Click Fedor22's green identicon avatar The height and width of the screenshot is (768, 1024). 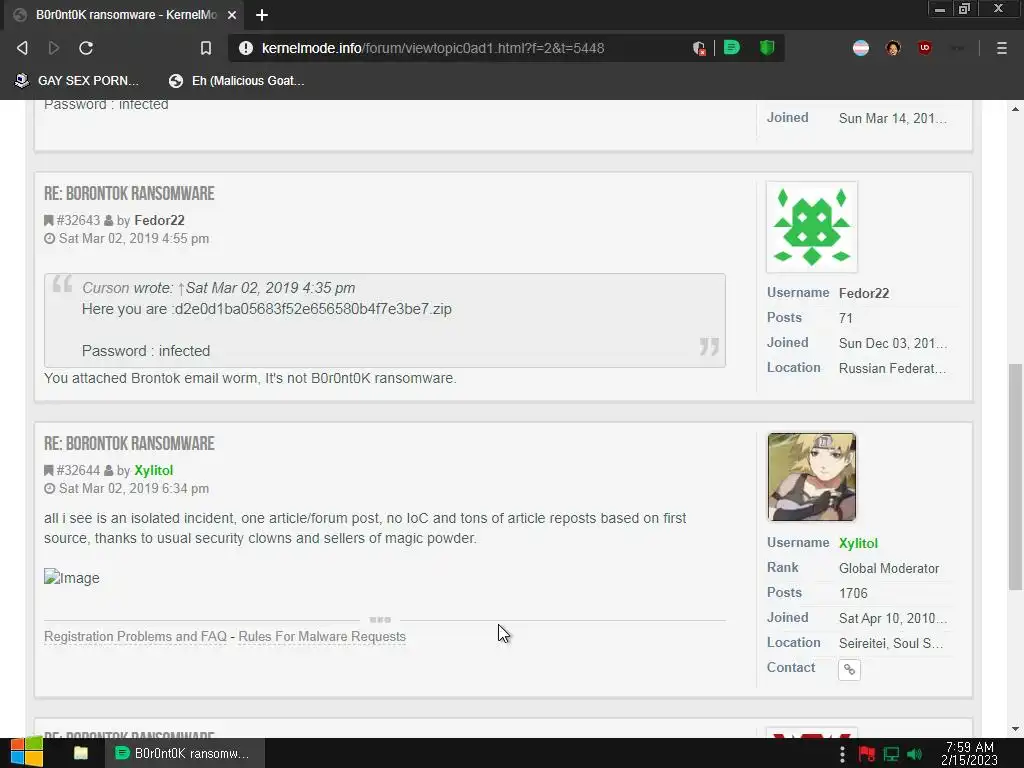[812, 227]
